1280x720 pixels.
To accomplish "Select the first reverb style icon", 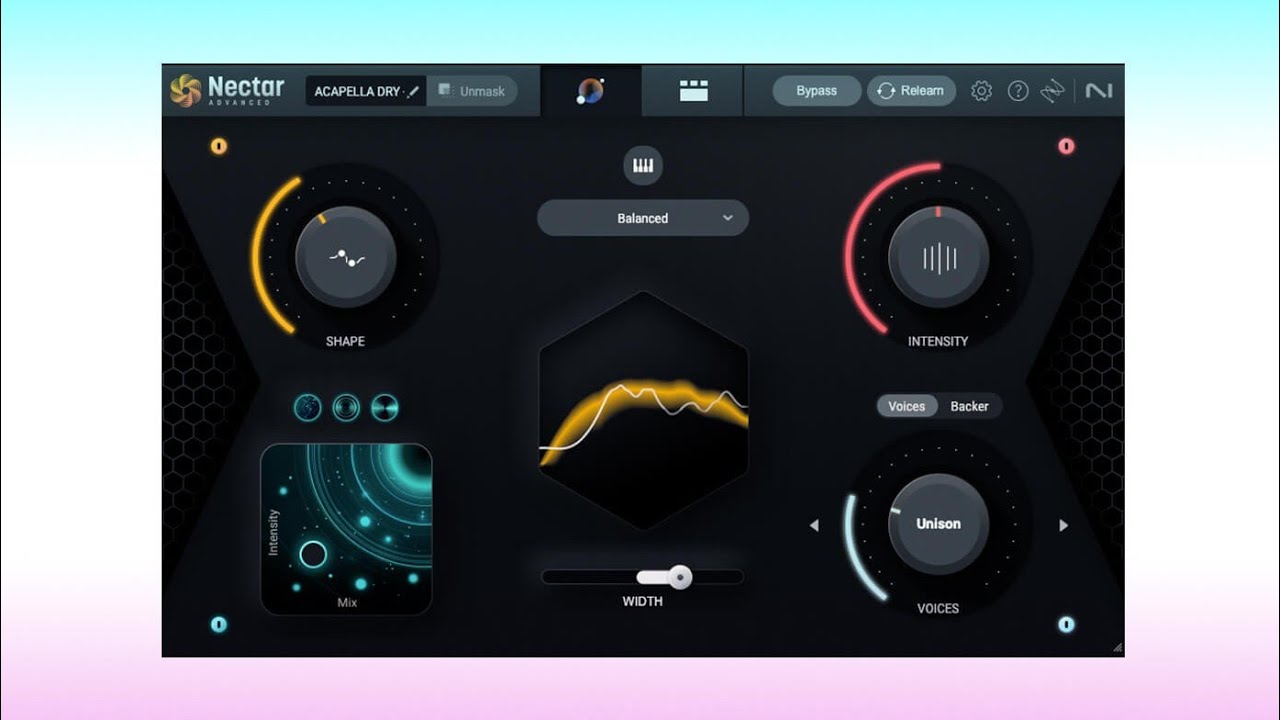I will 308,408.
